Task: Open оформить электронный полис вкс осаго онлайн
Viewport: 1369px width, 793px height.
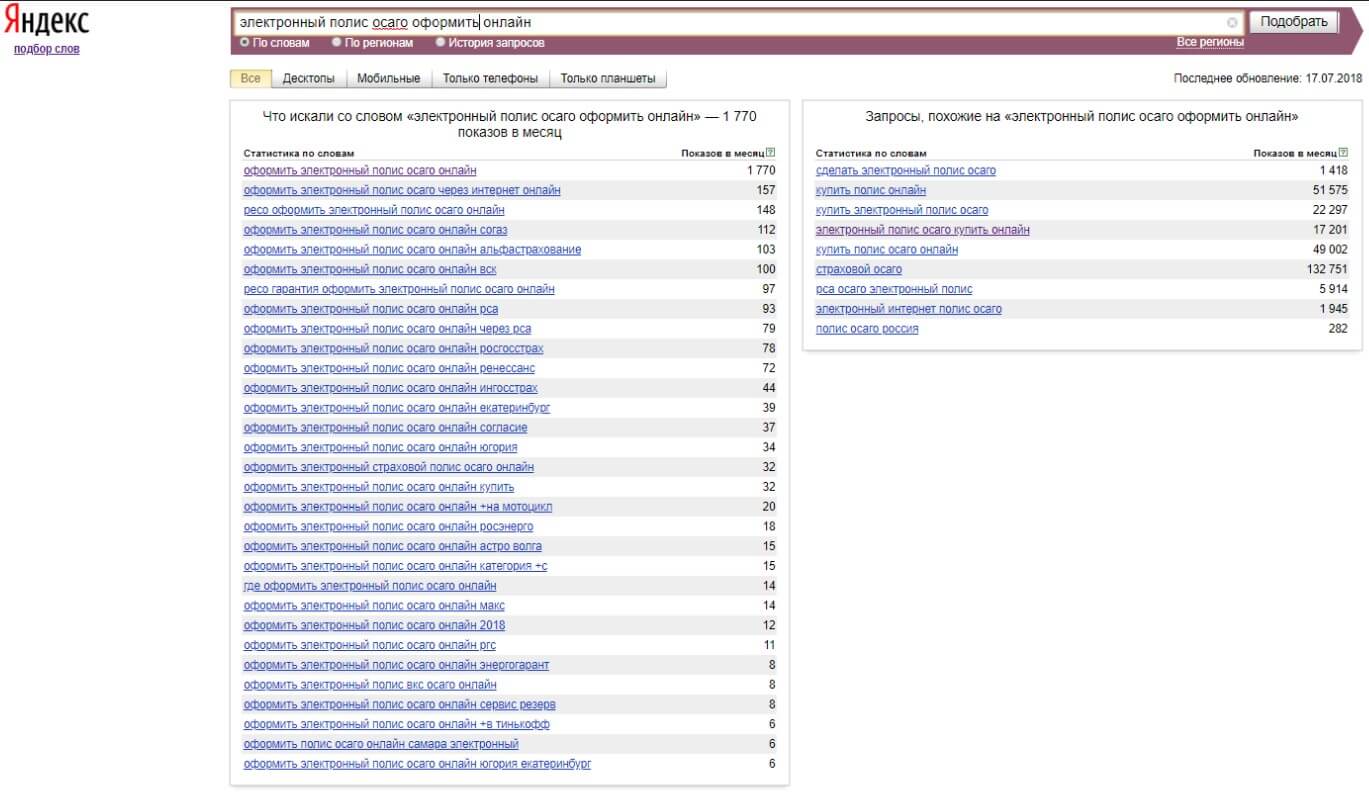Action: pos(370,684)
